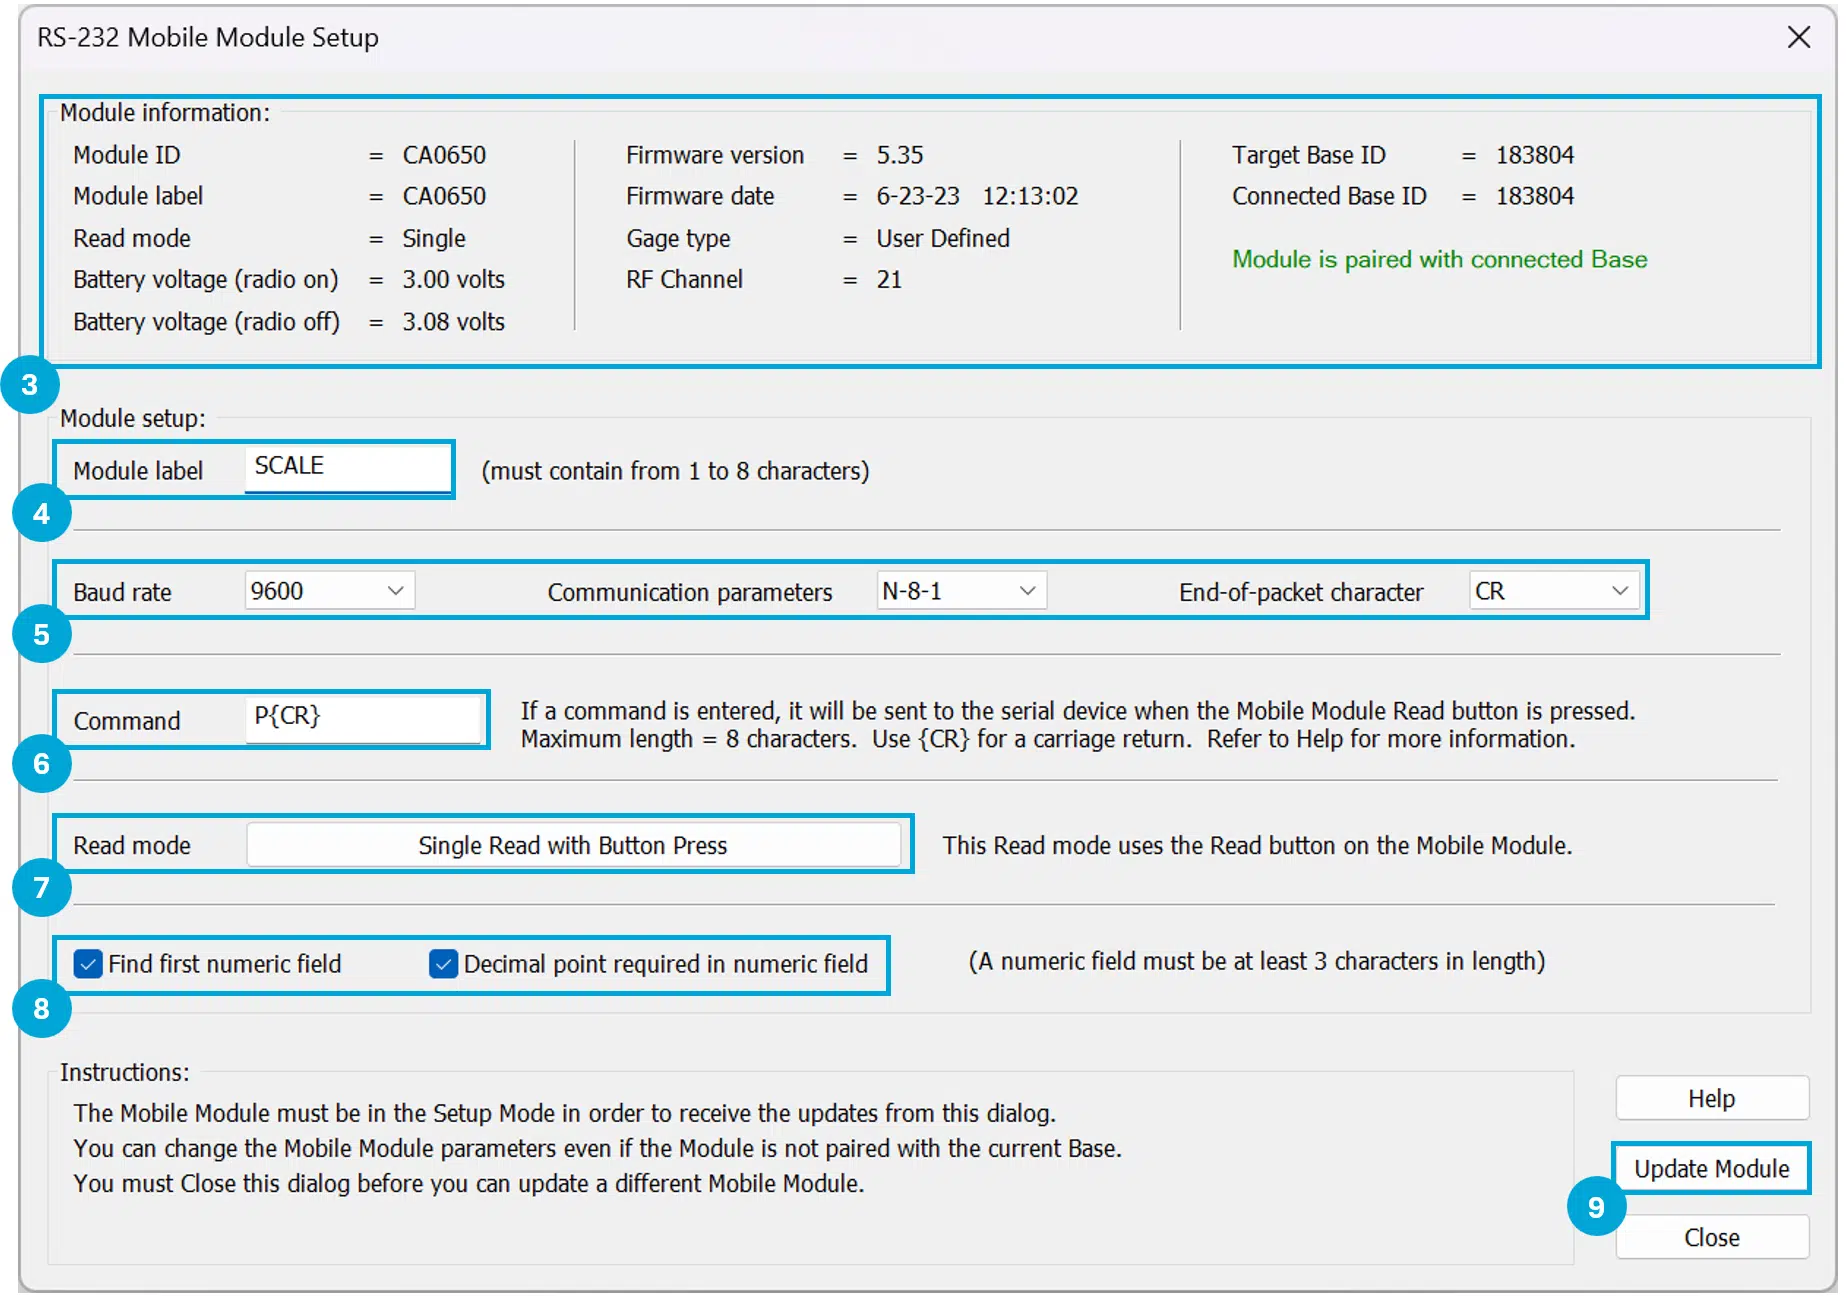The height and width of the screenshot is (1303, 1846).
Task: Click the 'You must Close this dialog' instruction line
Action: [469, 1183]
